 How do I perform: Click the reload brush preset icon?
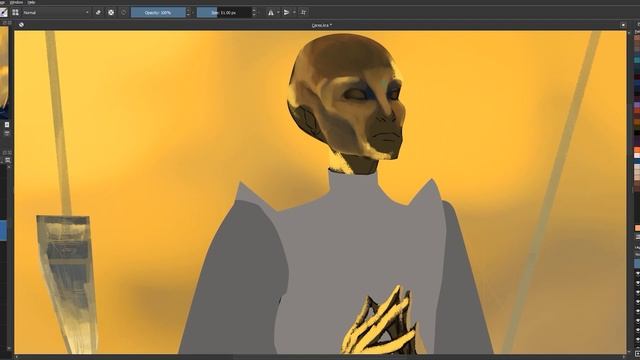124,13
